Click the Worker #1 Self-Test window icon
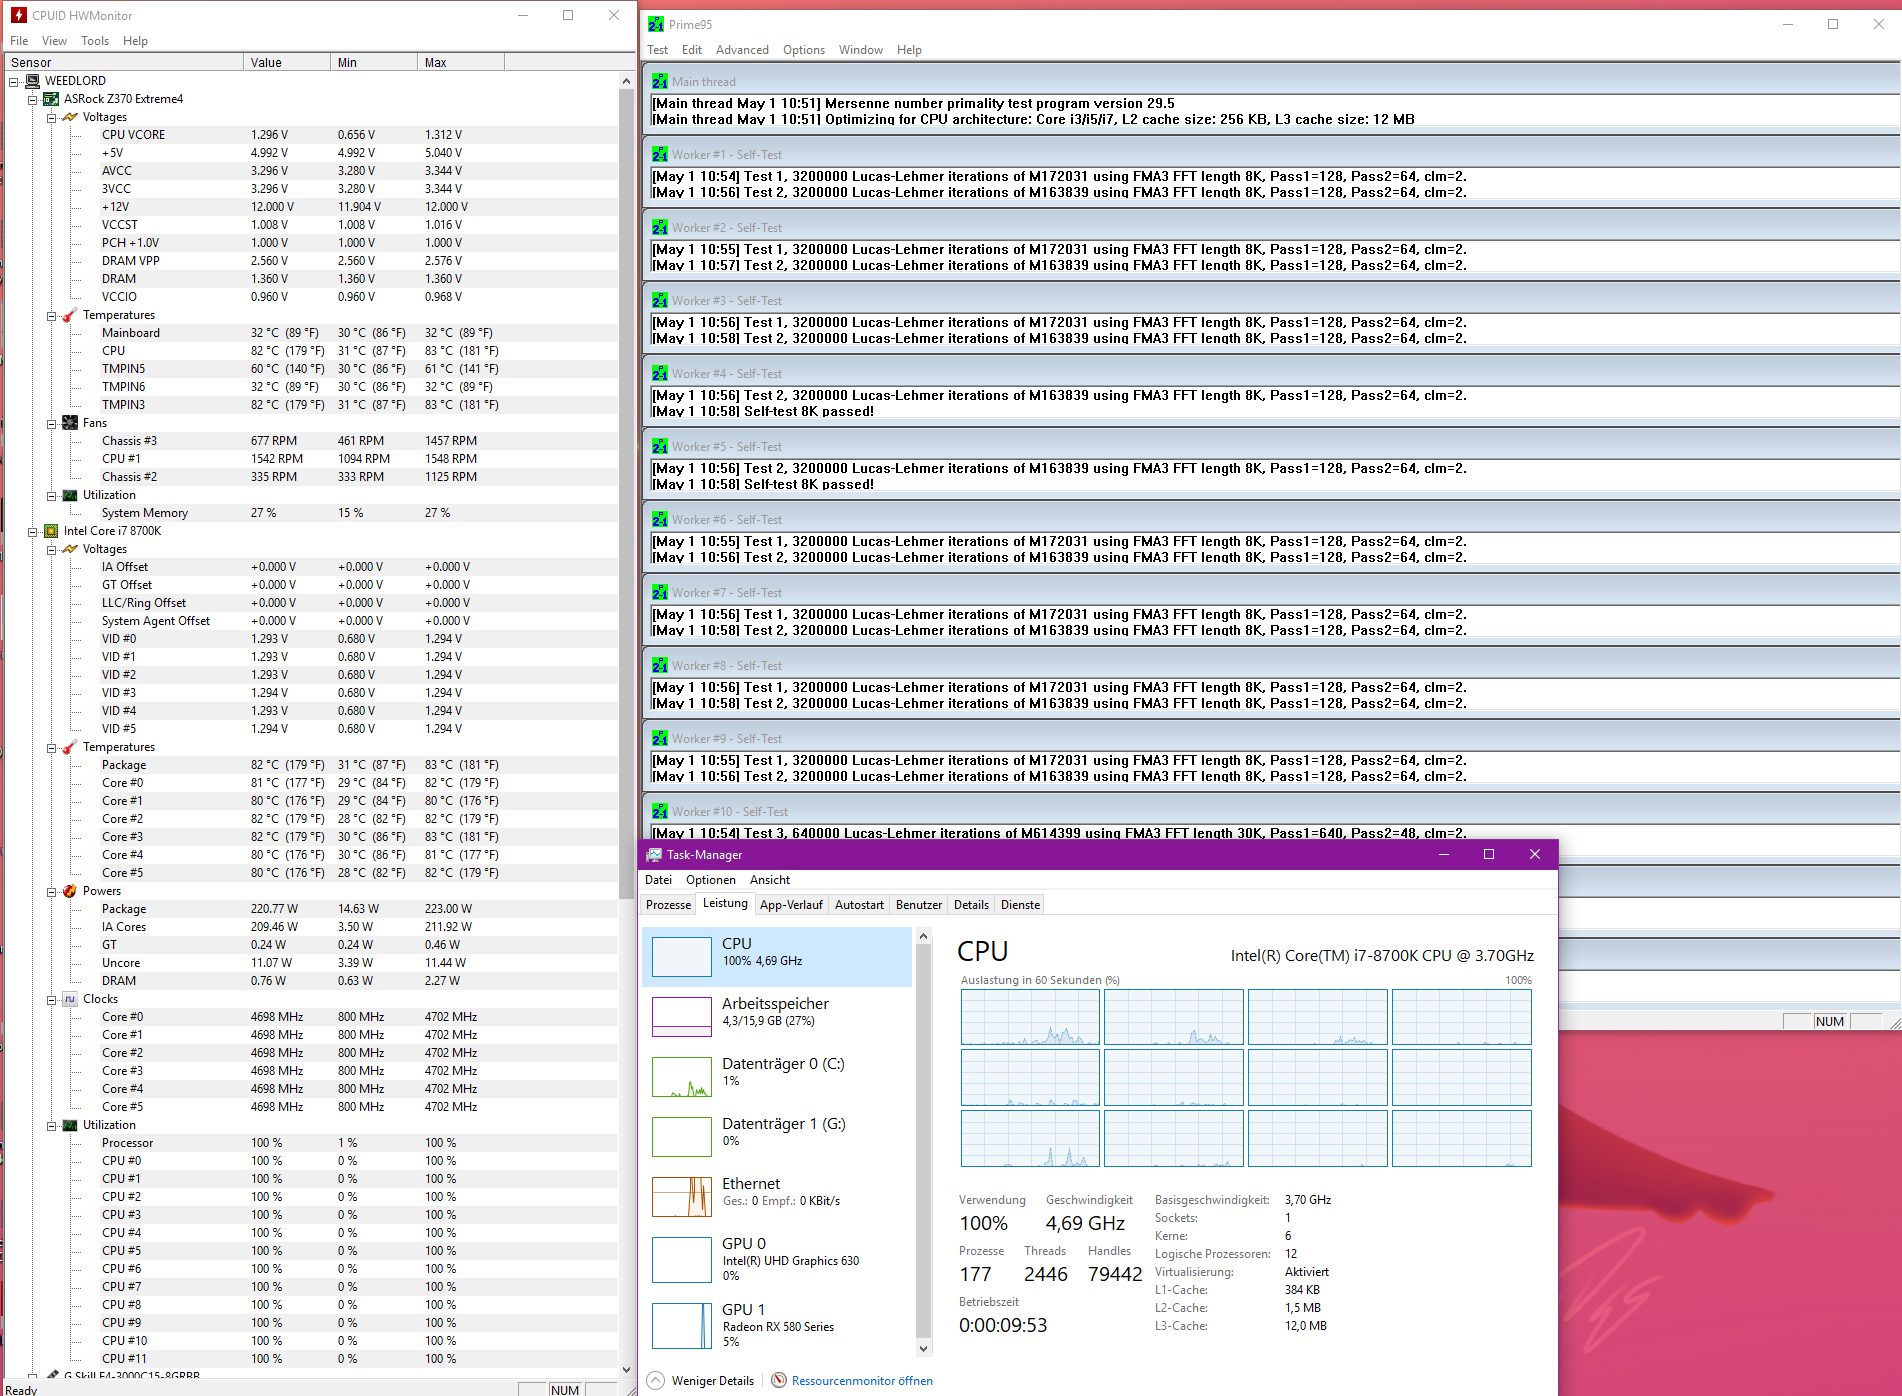Image resolution: width=1902 pixels, height=1396 pixels. (x=660, y=155)
